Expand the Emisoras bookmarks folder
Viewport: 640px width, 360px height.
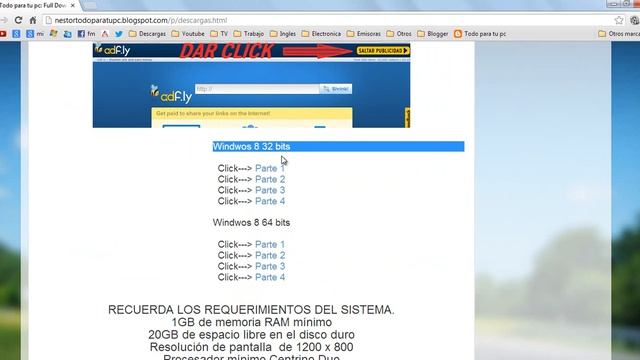pos(364,34)
